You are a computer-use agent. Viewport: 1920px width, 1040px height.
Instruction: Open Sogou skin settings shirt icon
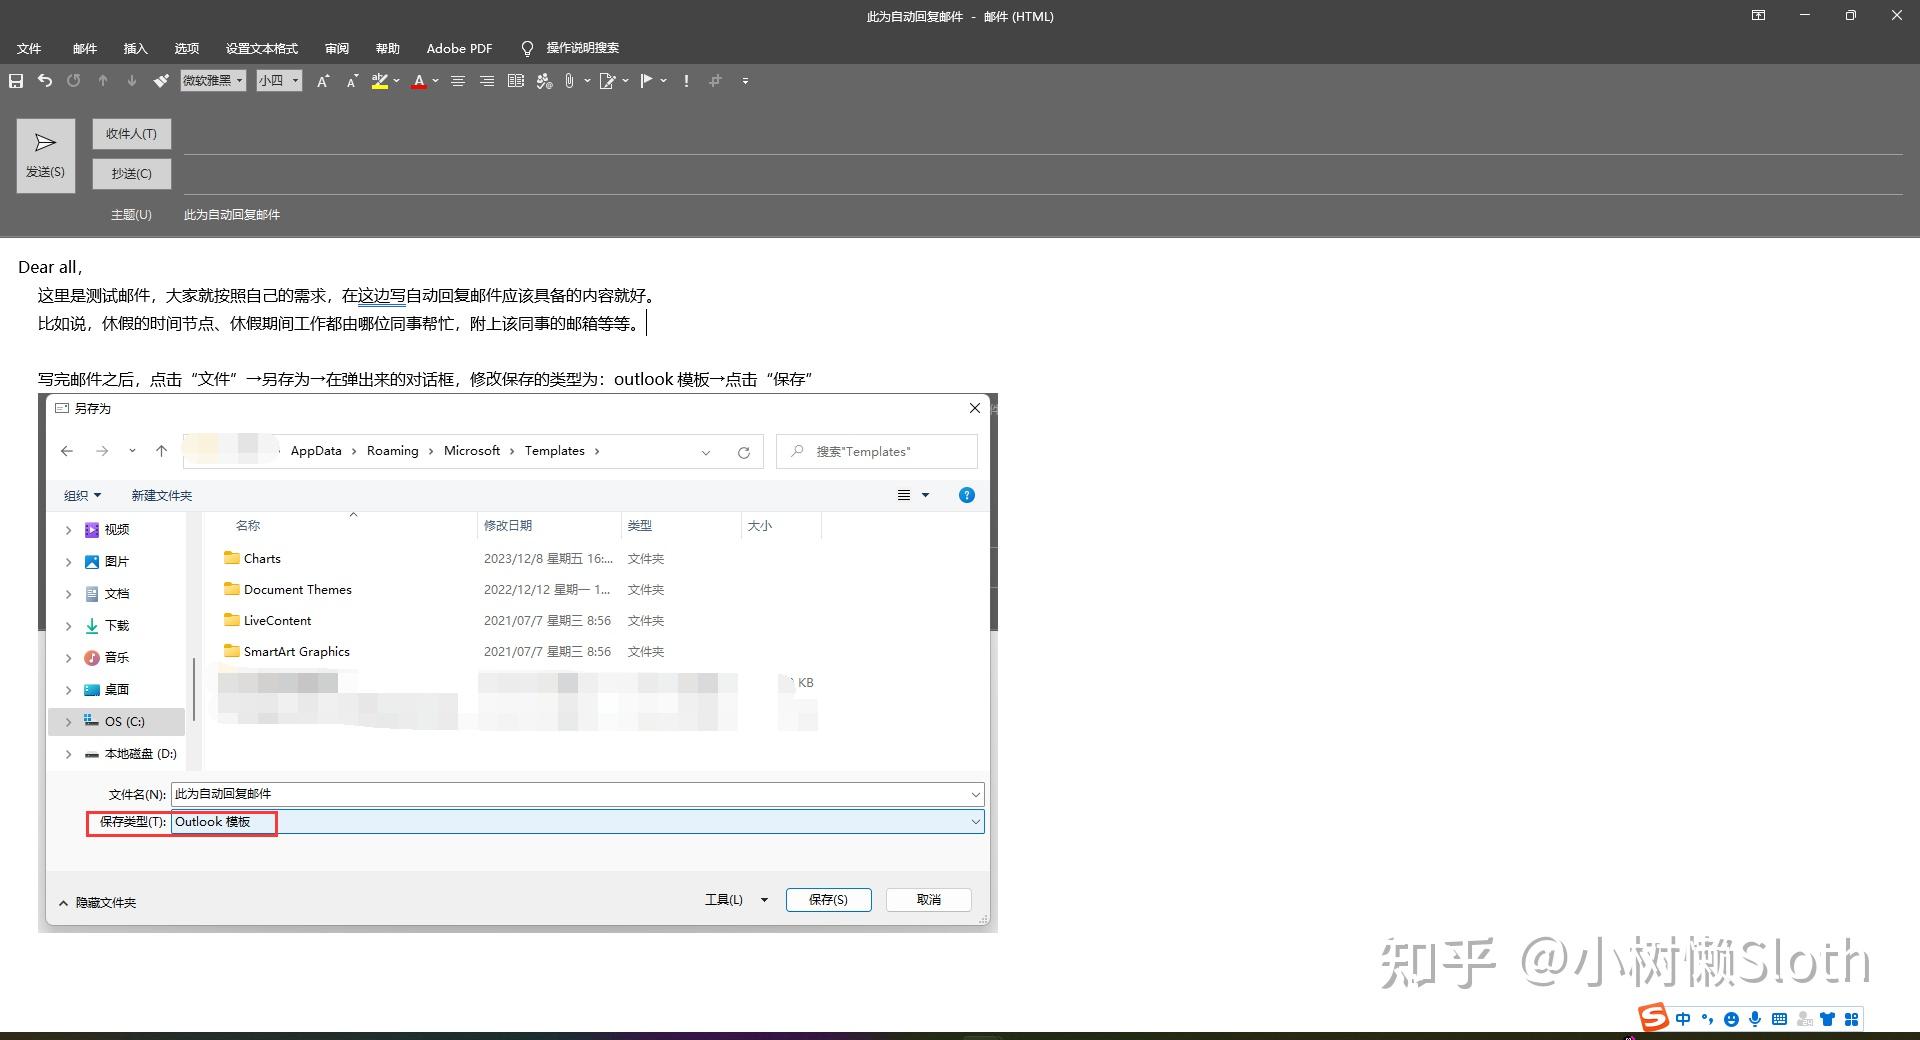point(1828,1019)
